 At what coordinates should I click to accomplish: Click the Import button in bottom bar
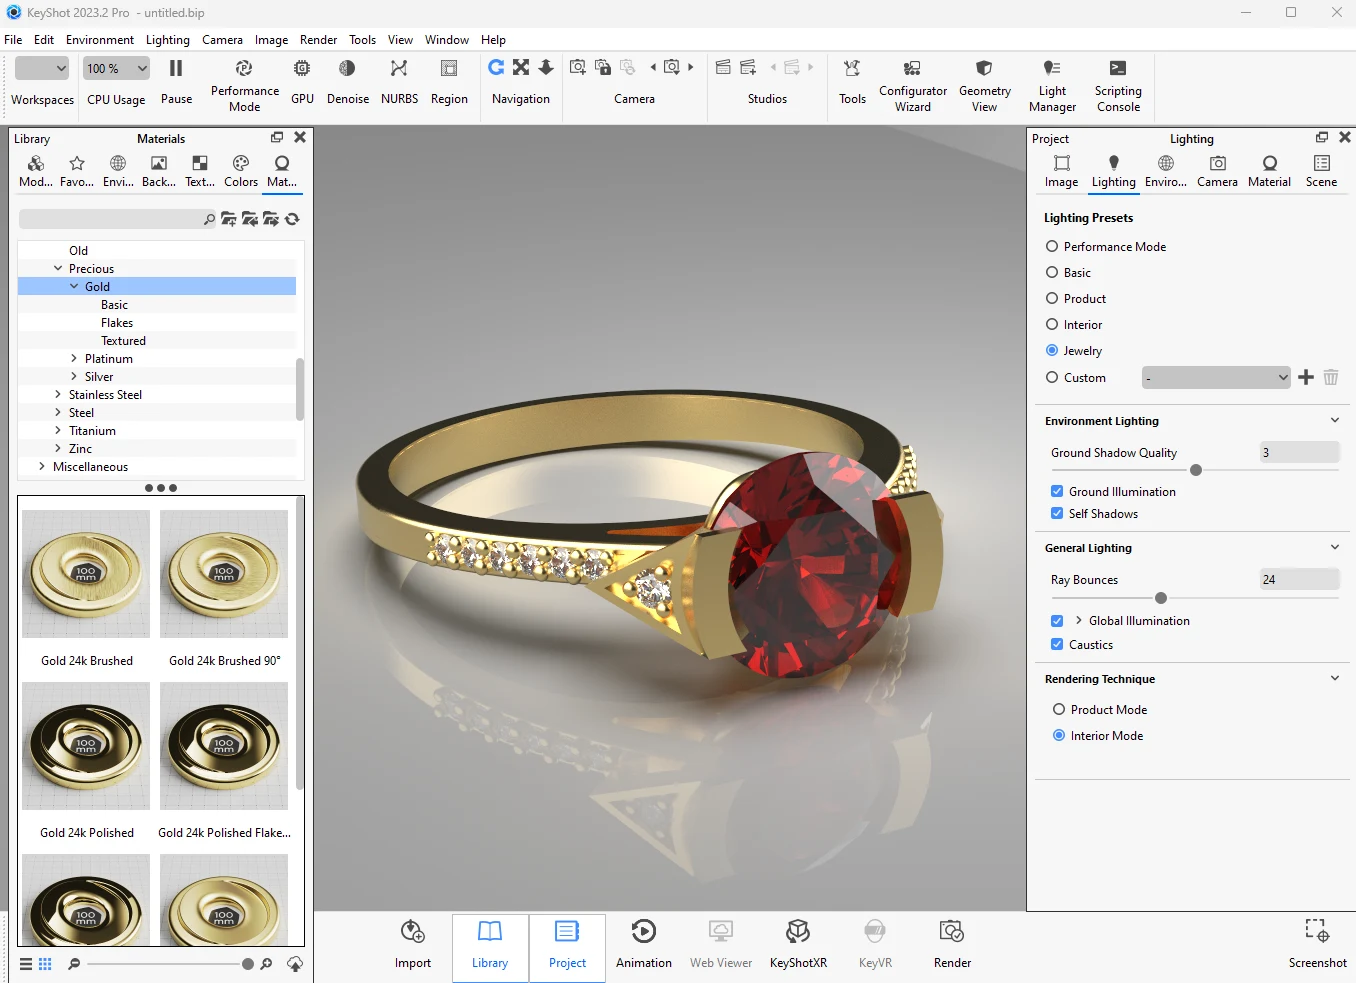(413, 945)
